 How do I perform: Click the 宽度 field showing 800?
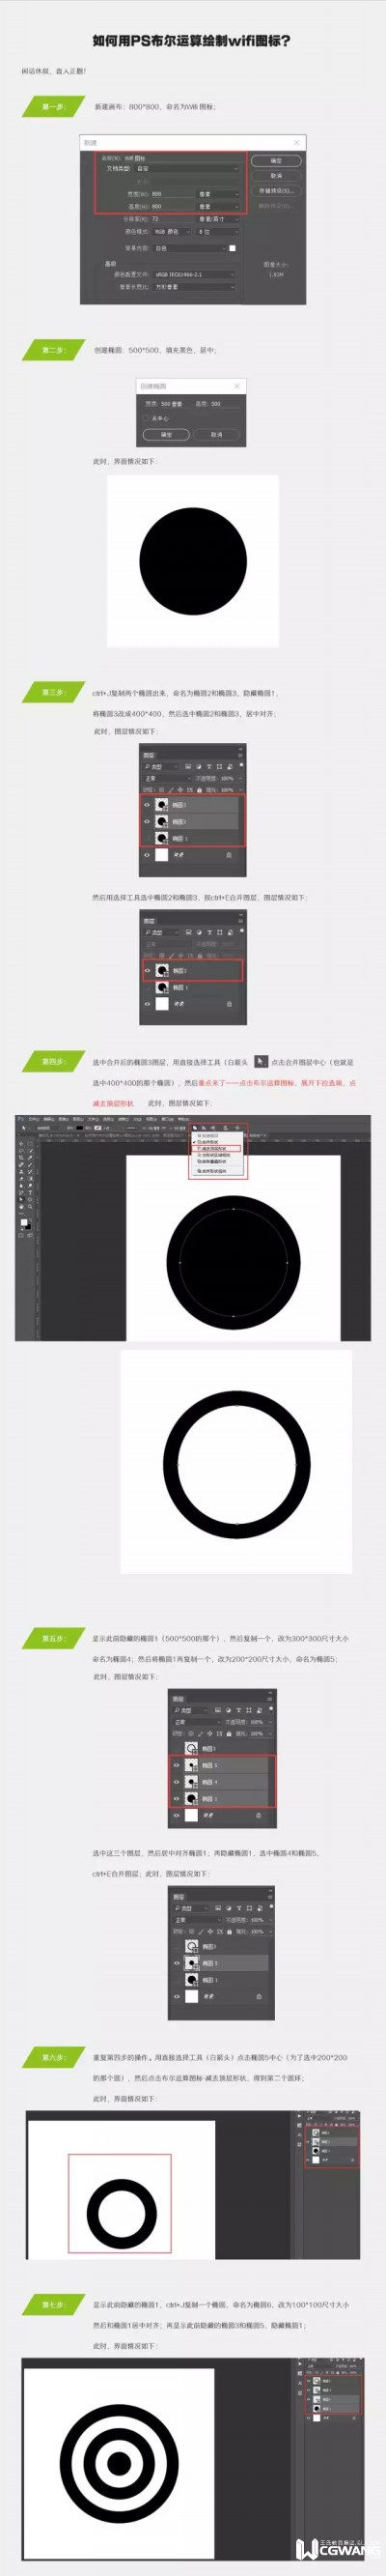172,194
